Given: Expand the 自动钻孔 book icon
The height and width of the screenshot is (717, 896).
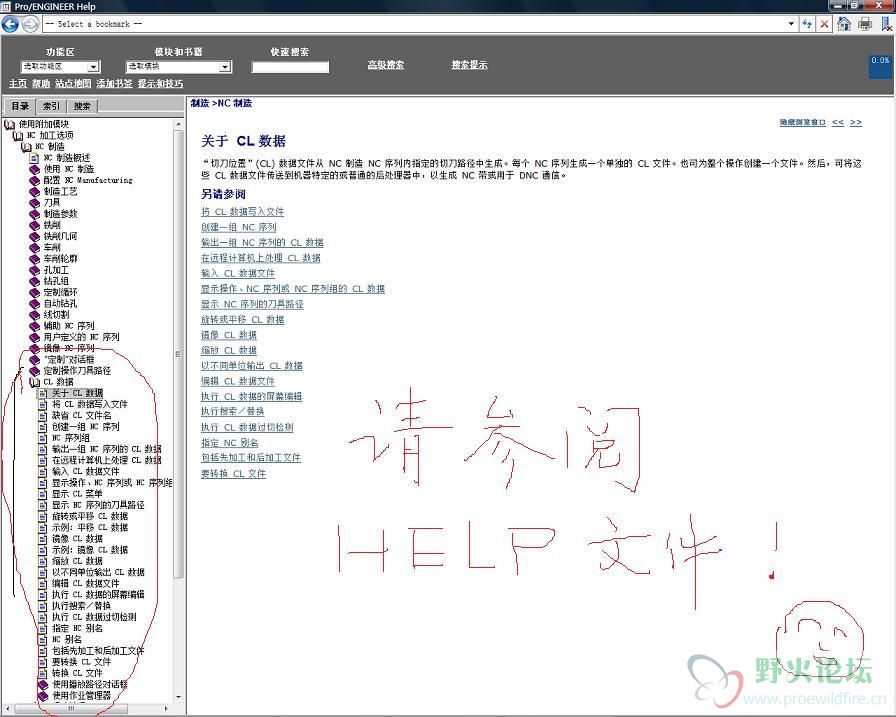Looking at the screenshot, I should click(34, 303).
